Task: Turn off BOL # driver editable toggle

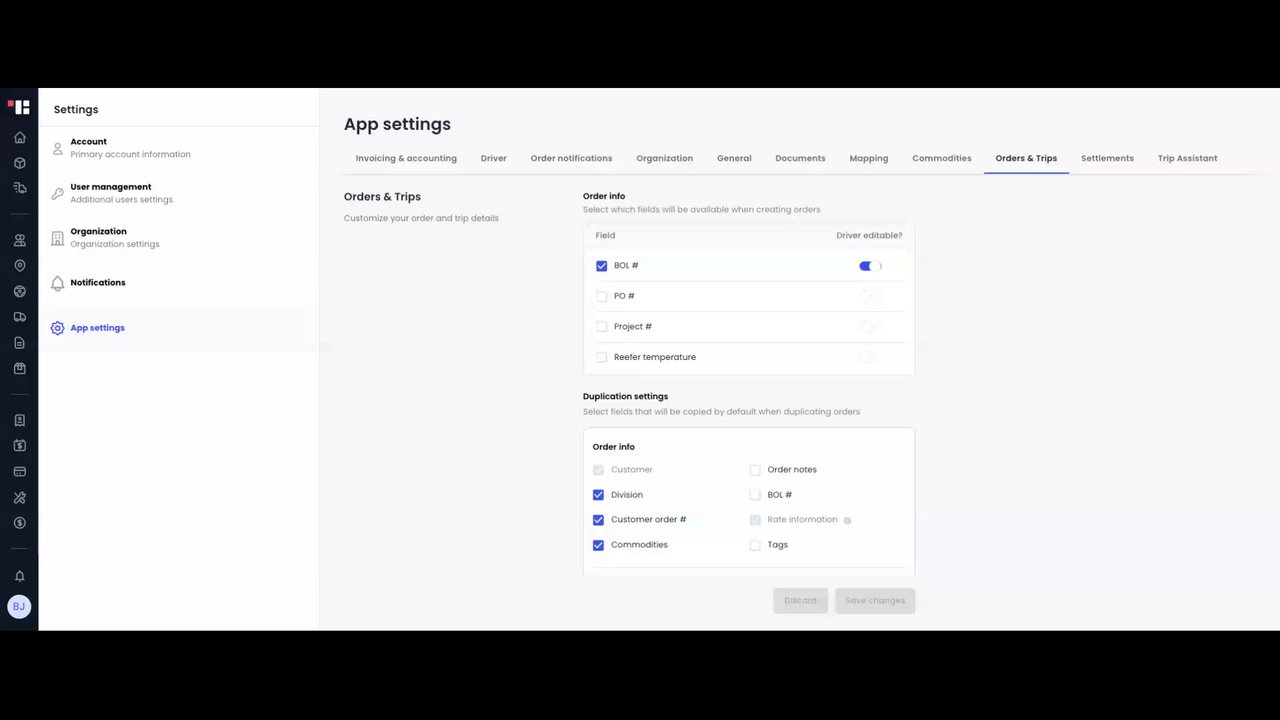Action: [x=869, y=266]
